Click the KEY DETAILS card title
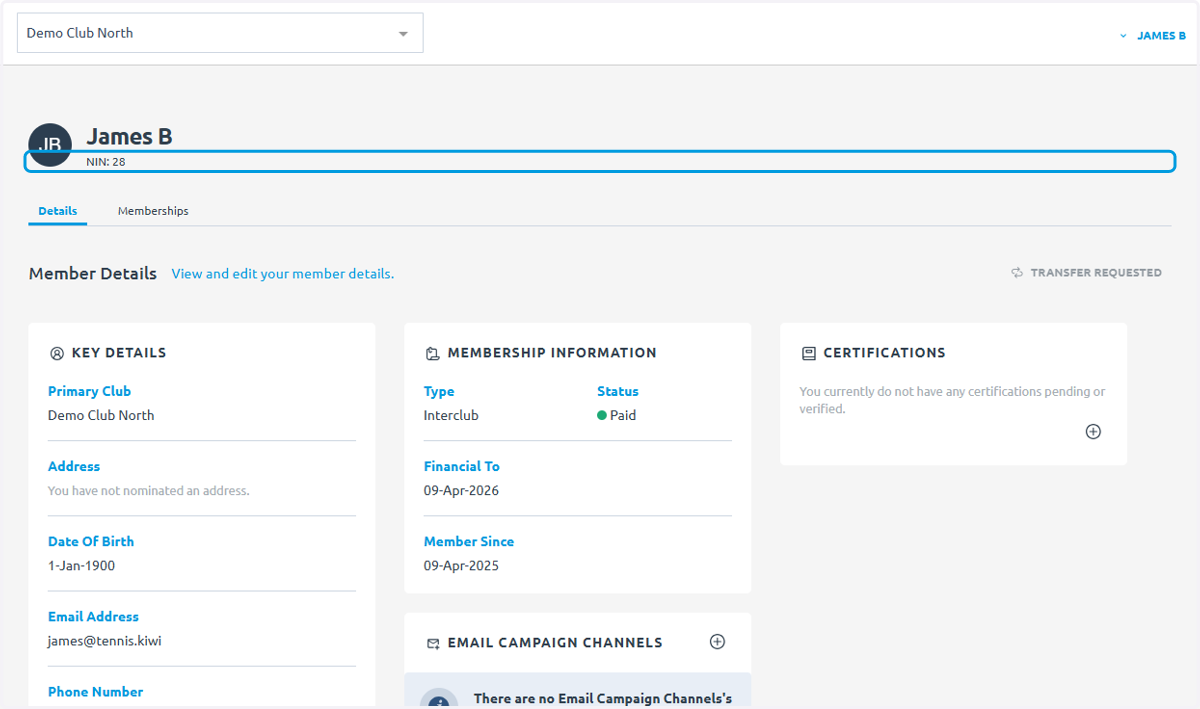Viewport: 1200px width, 709px height. point(119,353)
